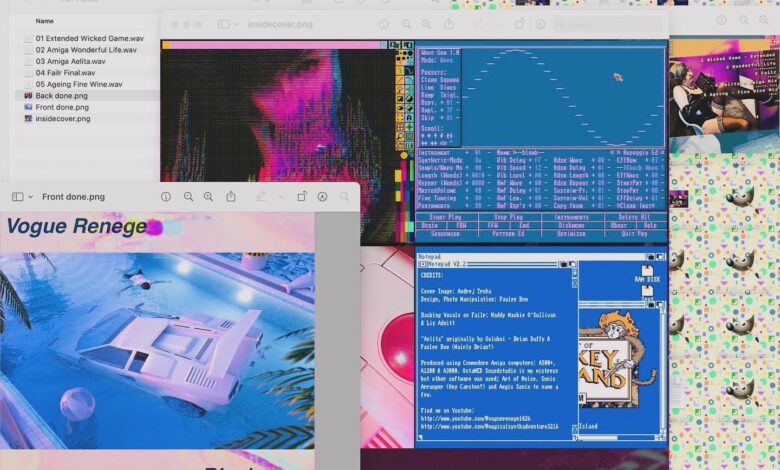The width and height of the screenshot is (780, 470).
Task: Show the inspector info in insidecover.png window
Action: point(384,24)
